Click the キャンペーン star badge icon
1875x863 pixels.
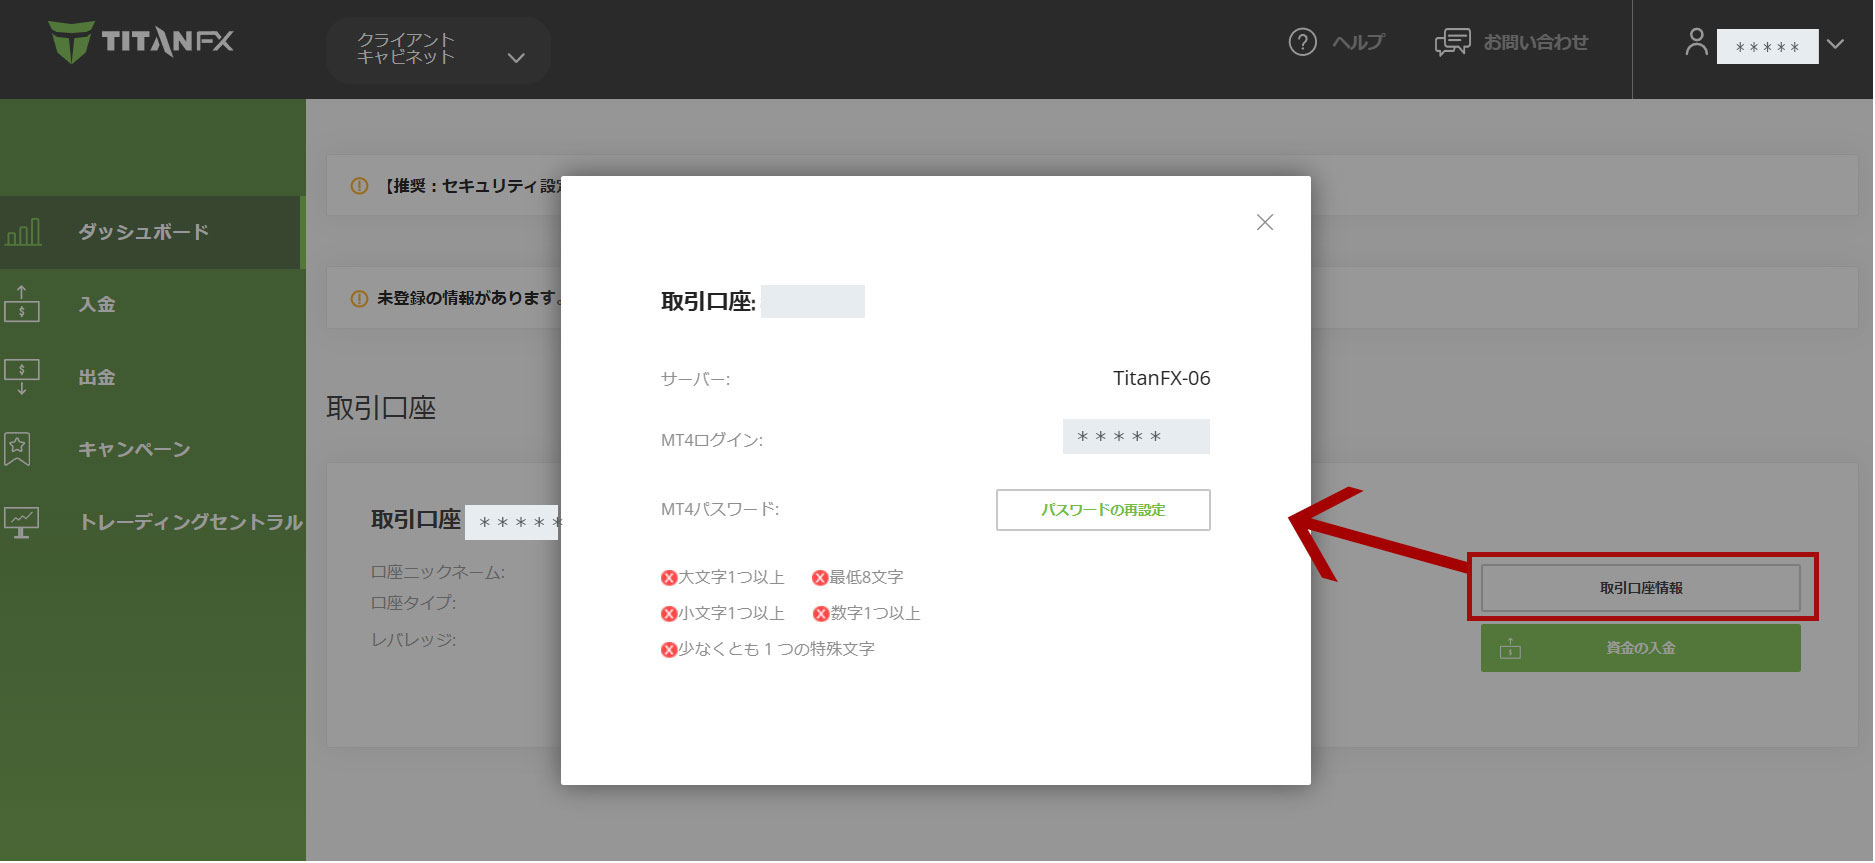(18, 449)
